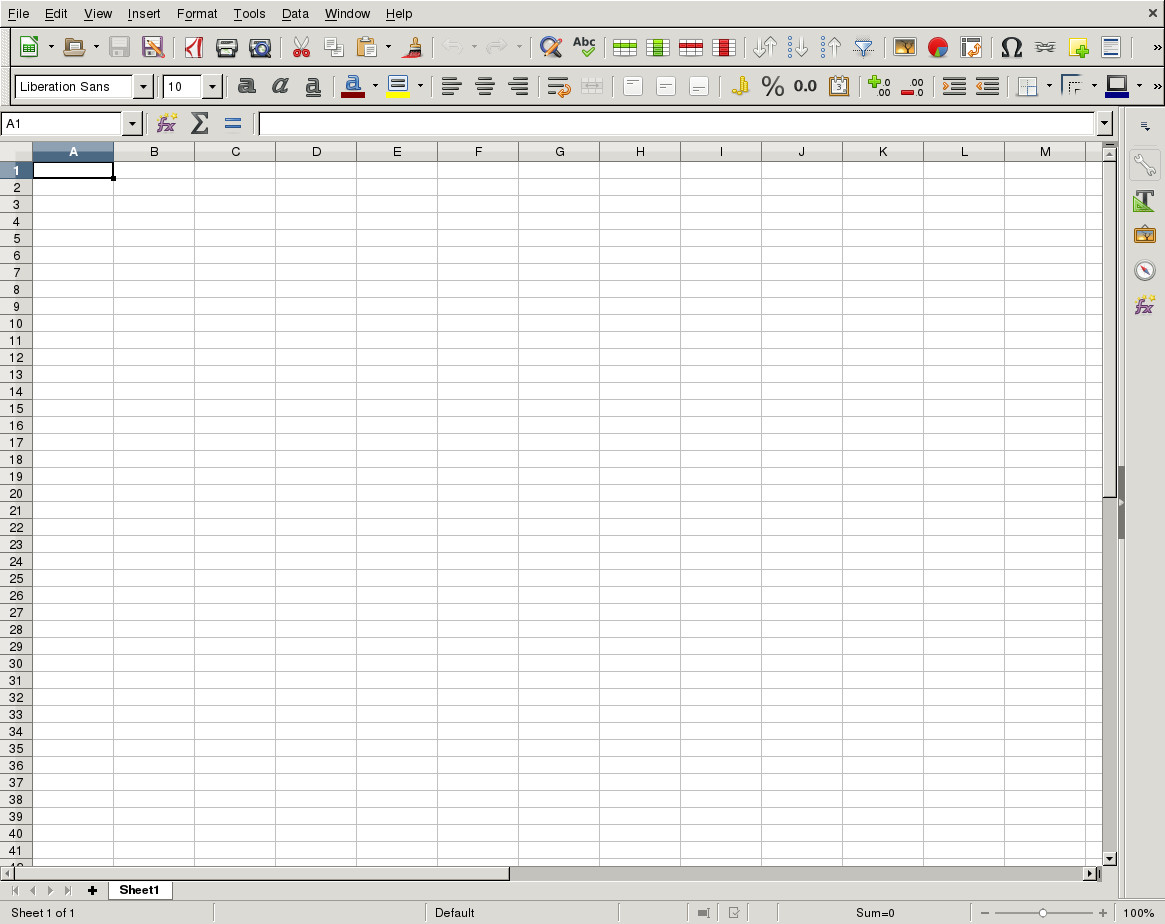The image size is (1165, 924).
Task: Open the Insert menu
Action: (143, 13)
